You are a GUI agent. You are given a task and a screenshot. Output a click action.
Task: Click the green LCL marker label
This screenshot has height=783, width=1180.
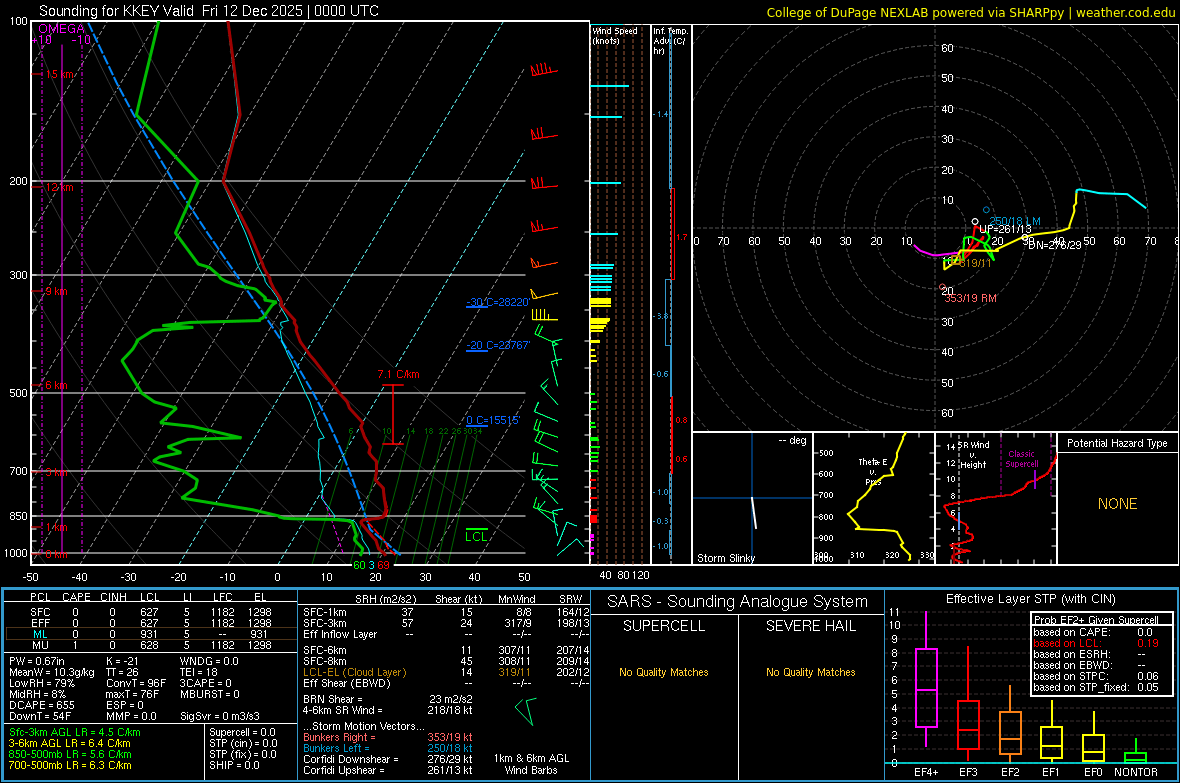(476, 536)
